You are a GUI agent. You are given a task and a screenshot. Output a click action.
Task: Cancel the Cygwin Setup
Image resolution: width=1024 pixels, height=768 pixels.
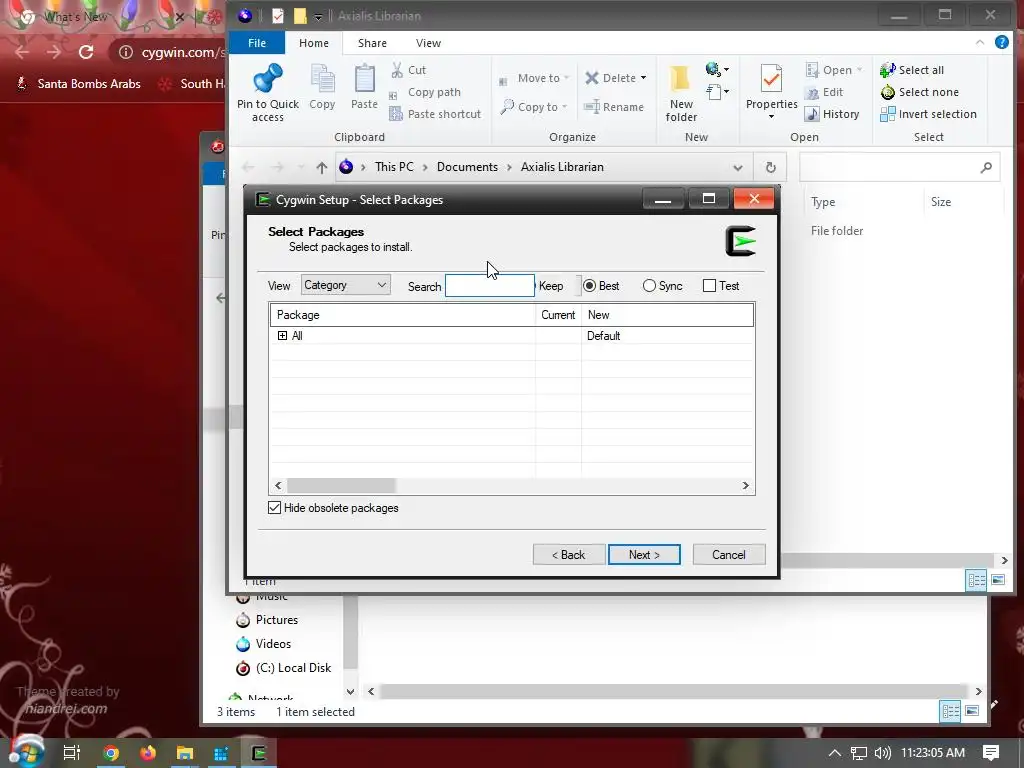(729, 554)
